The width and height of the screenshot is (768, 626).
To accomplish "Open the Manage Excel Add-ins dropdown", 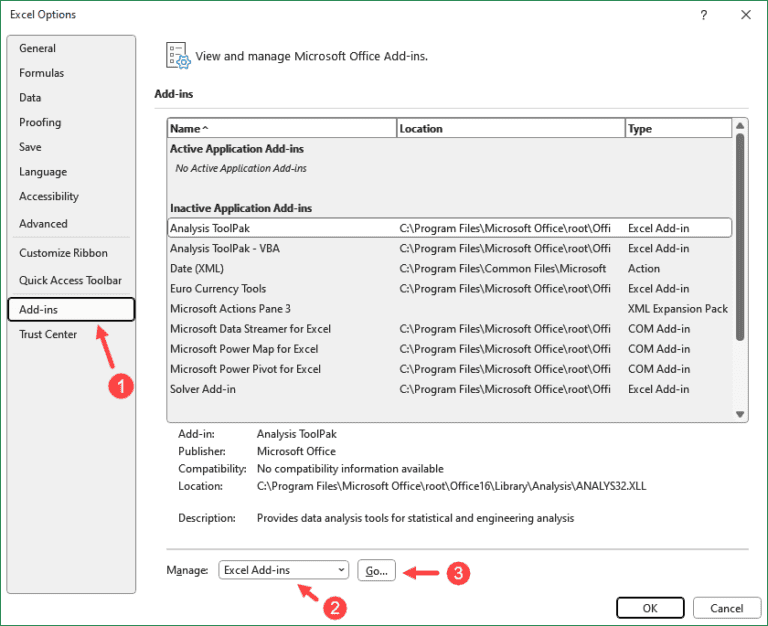I will point(284,570).
